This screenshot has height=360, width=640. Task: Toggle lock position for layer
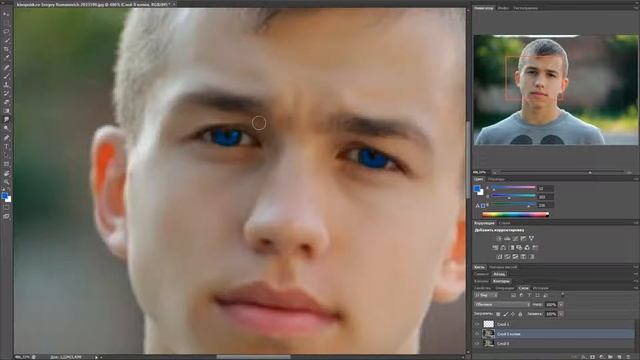pyautogui.click(x=513, y=314)
